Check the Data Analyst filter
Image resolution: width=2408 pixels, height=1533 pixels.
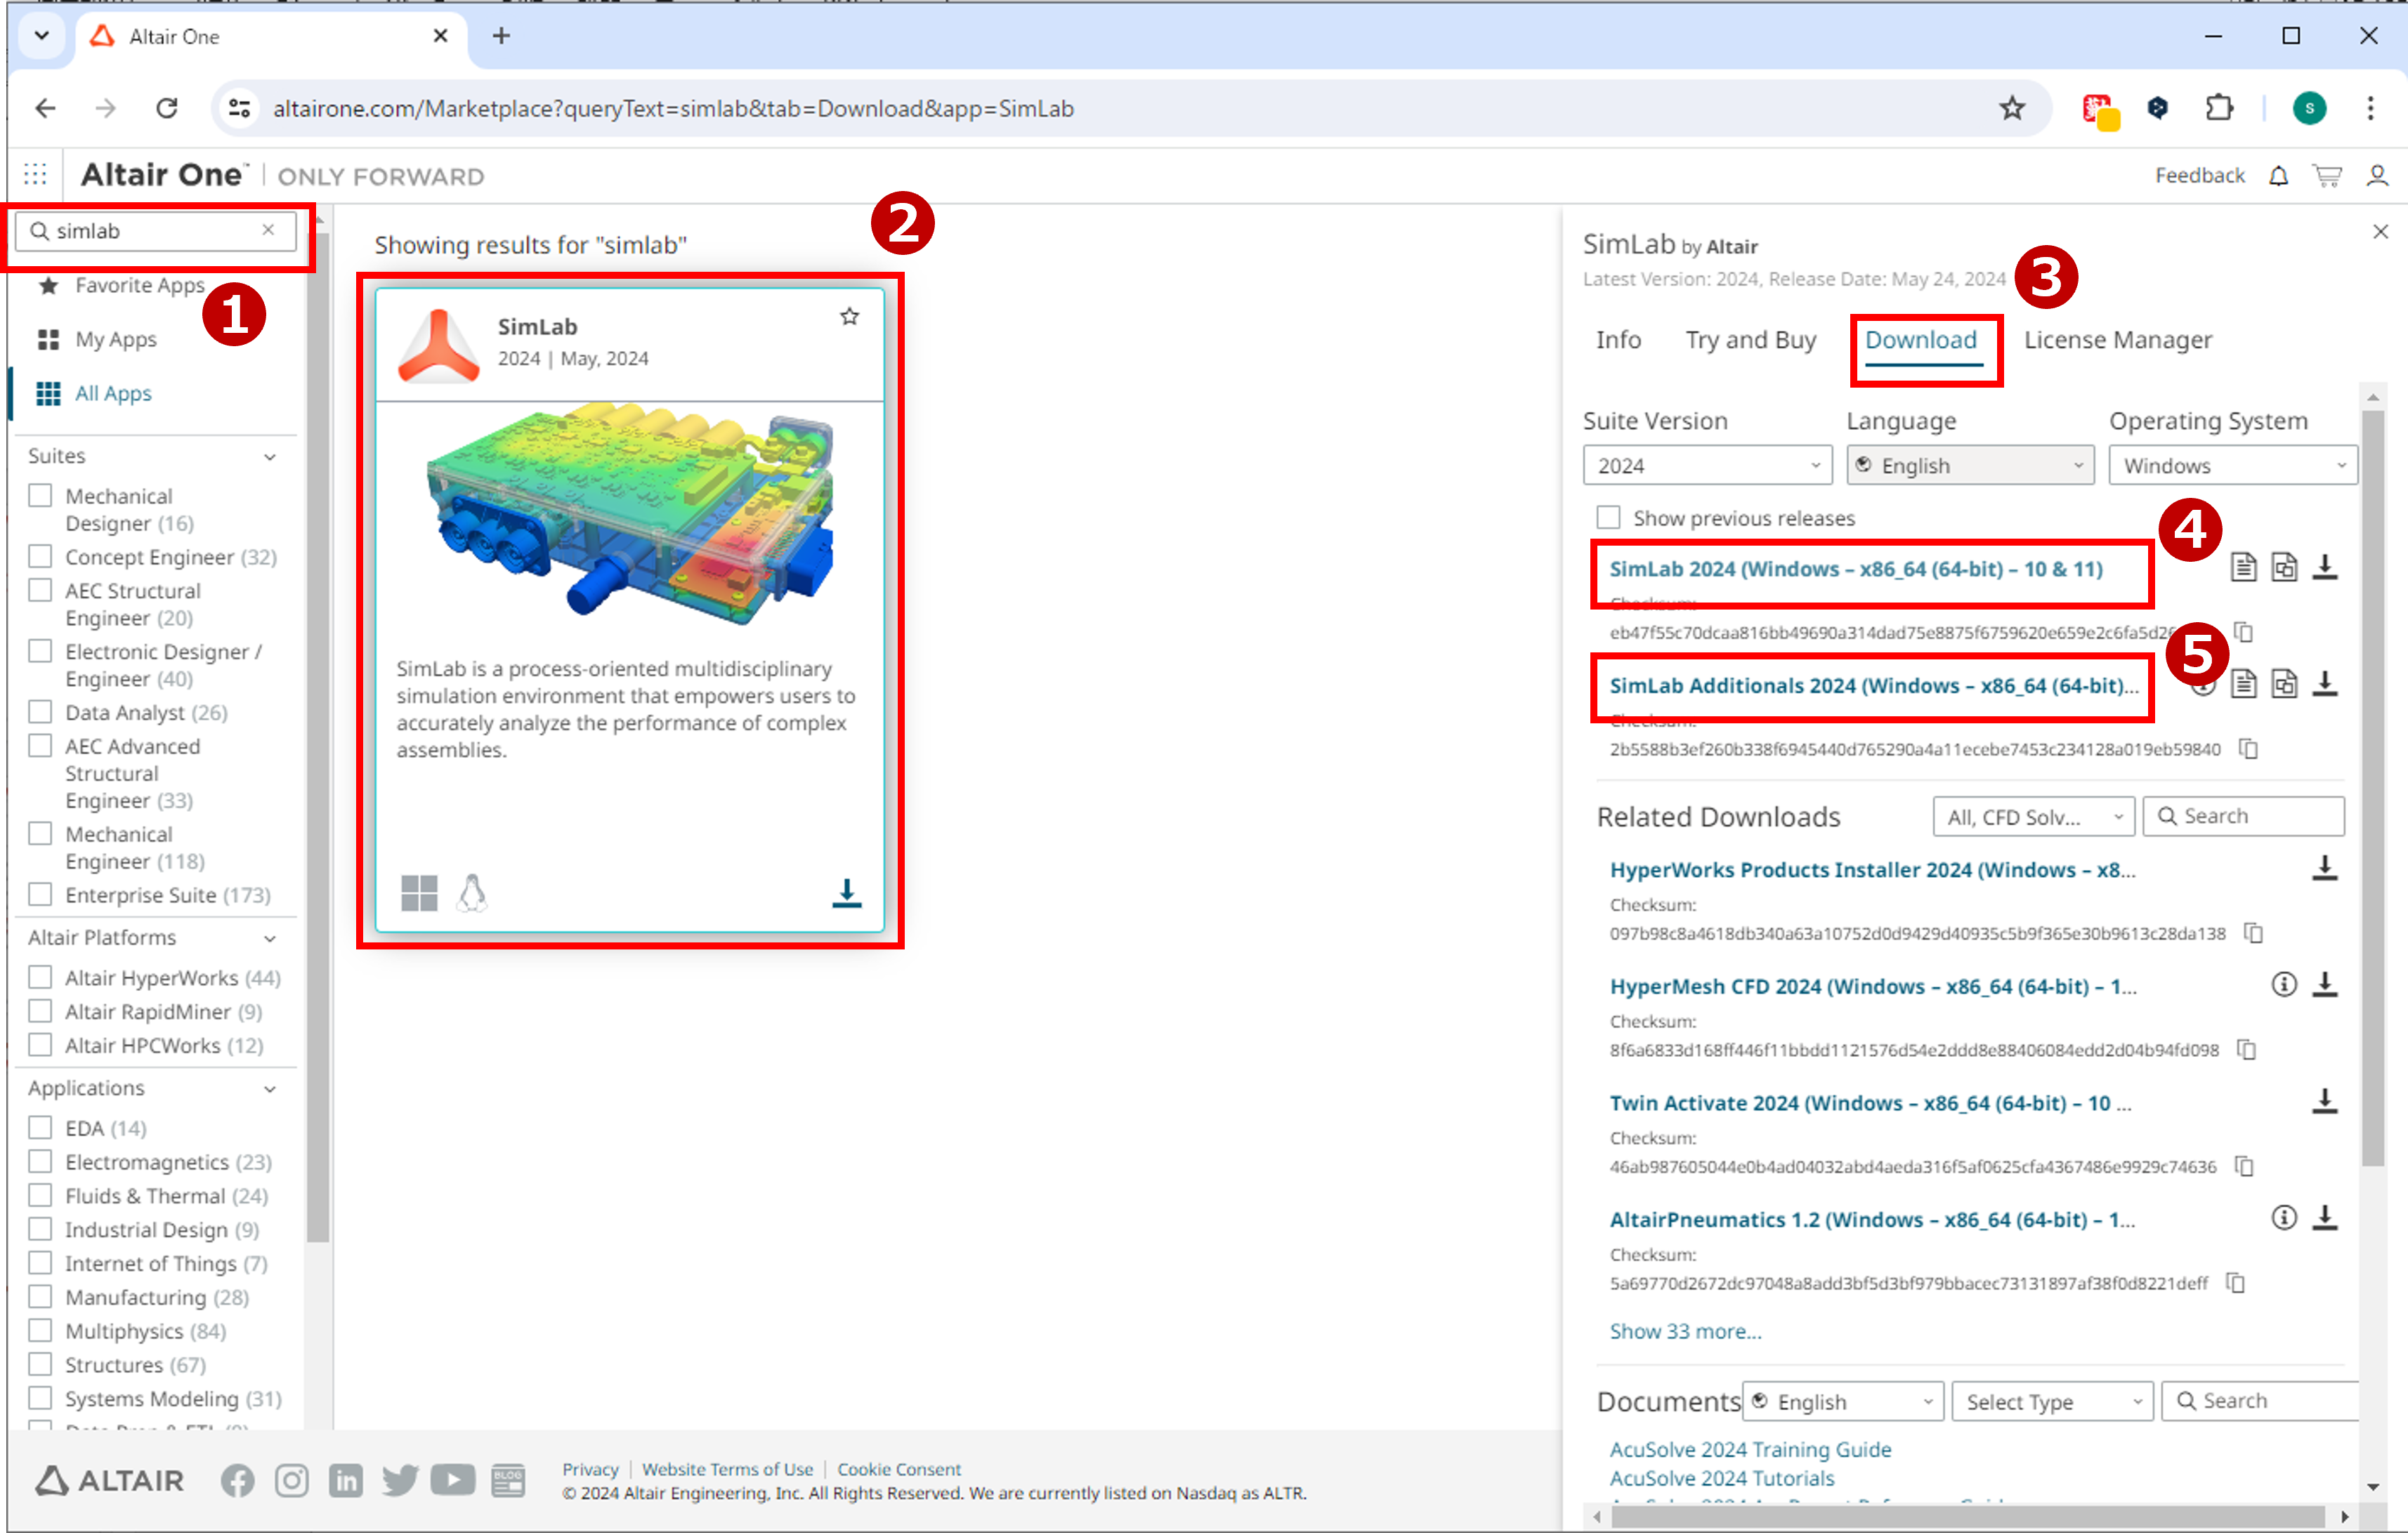tap(40, 712)
